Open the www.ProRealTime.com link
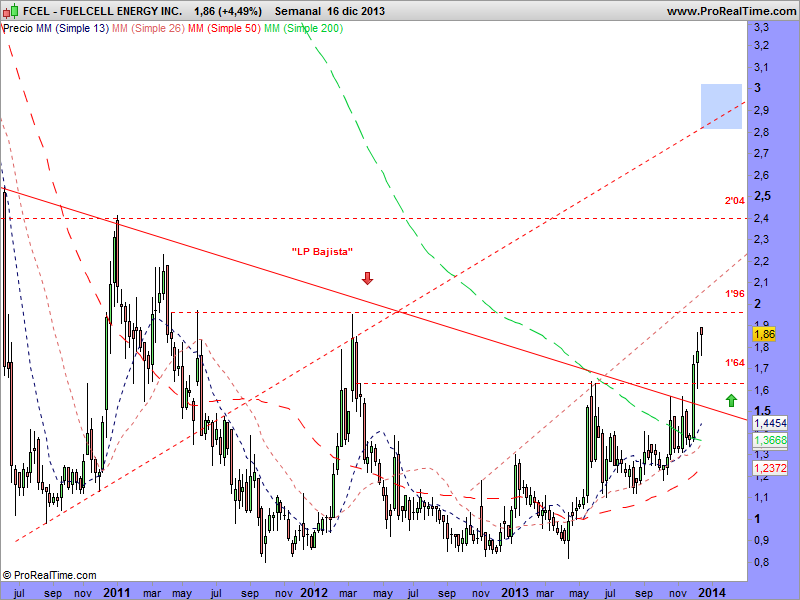This screenshot has width=800, height=600. (731, 11)
